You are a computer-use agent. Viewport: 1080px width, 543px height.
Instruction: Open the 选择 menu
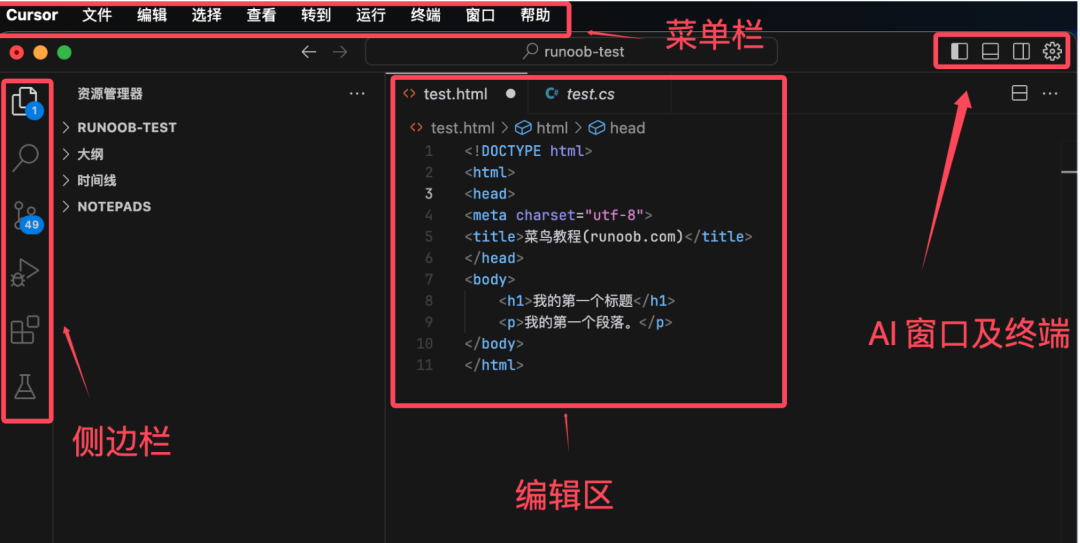pyautogui.click(x=207, y=15)
